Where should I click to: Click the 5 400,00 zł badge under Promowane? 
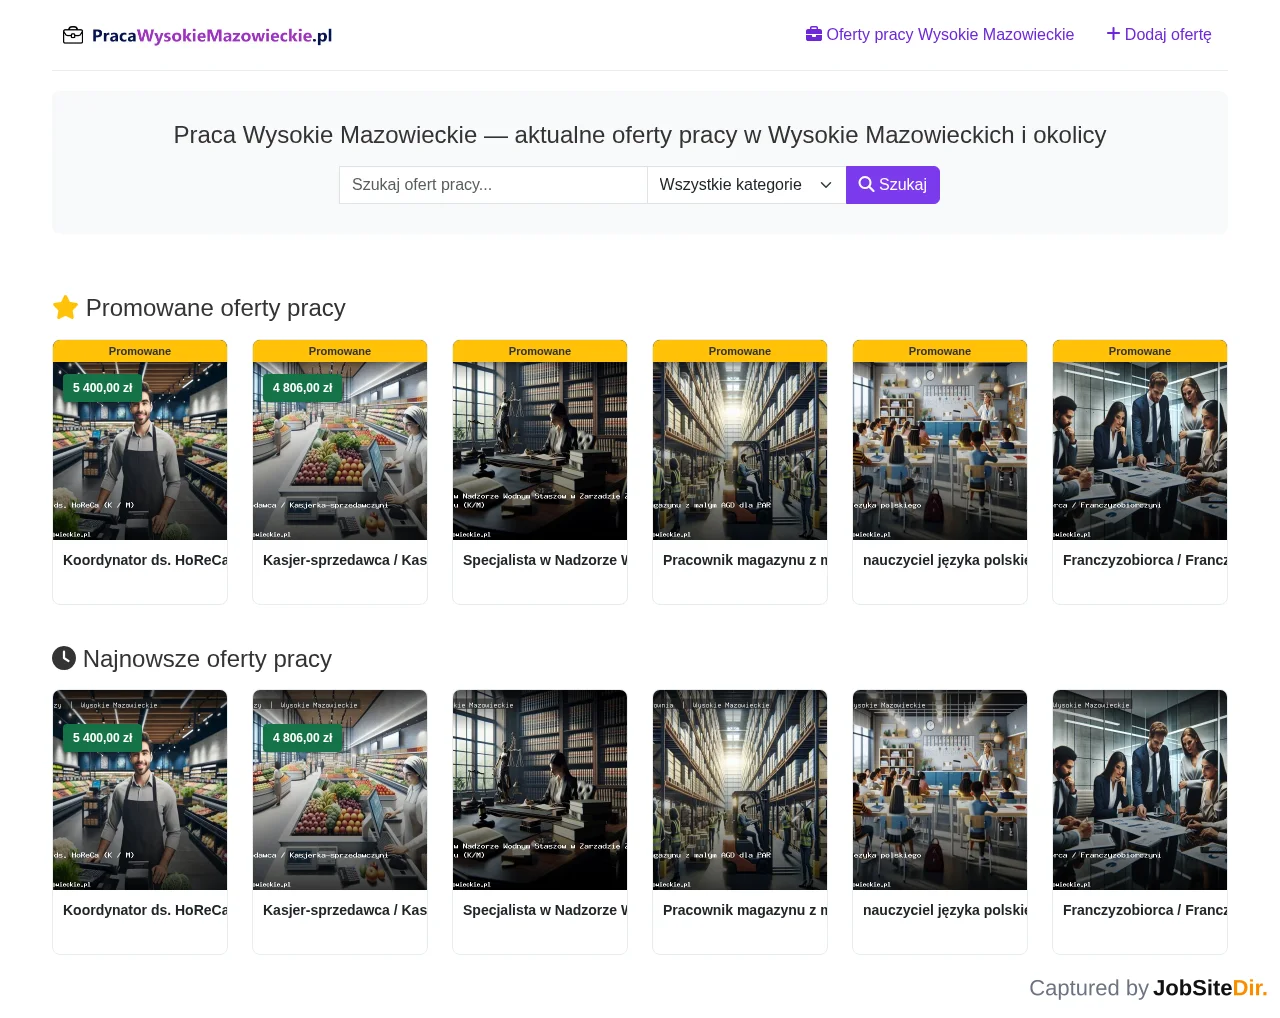coord(103,388)
